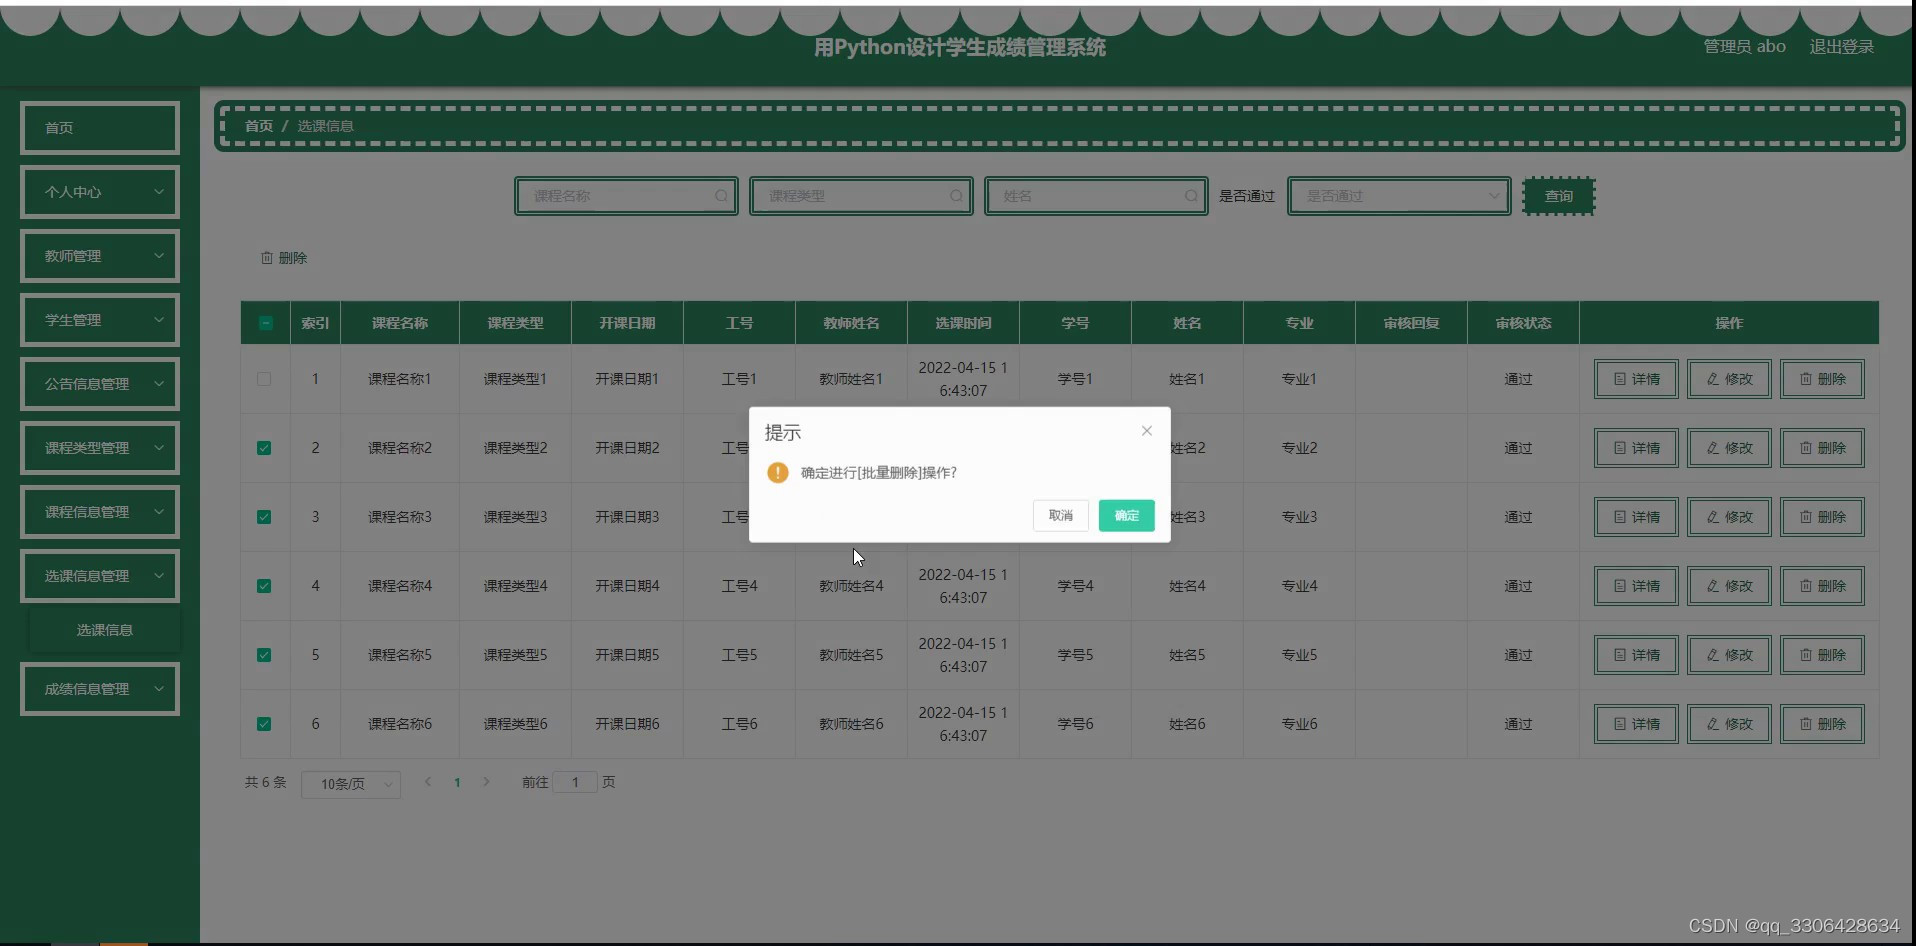
Task: Click the batch 删除 button above table
Action: 284,258
